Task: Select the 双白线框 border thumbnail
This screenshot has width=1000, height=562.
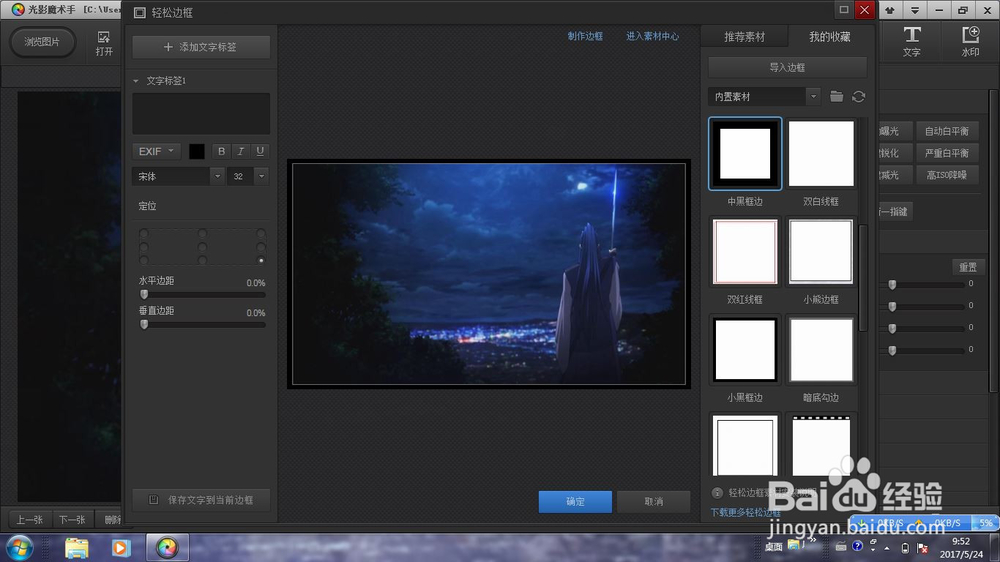Action: tap(821, 154)
